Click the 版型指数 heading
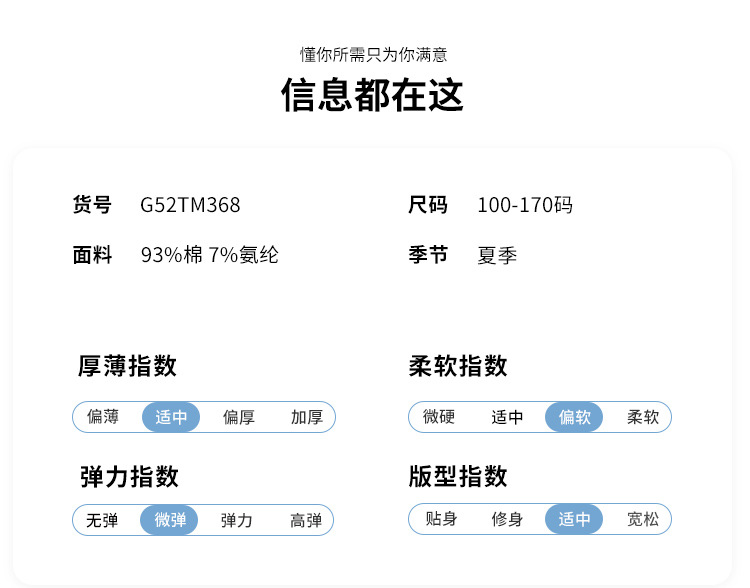Image resolution: width=750 pixels, height=588 pixels. (x=458, y=476)
